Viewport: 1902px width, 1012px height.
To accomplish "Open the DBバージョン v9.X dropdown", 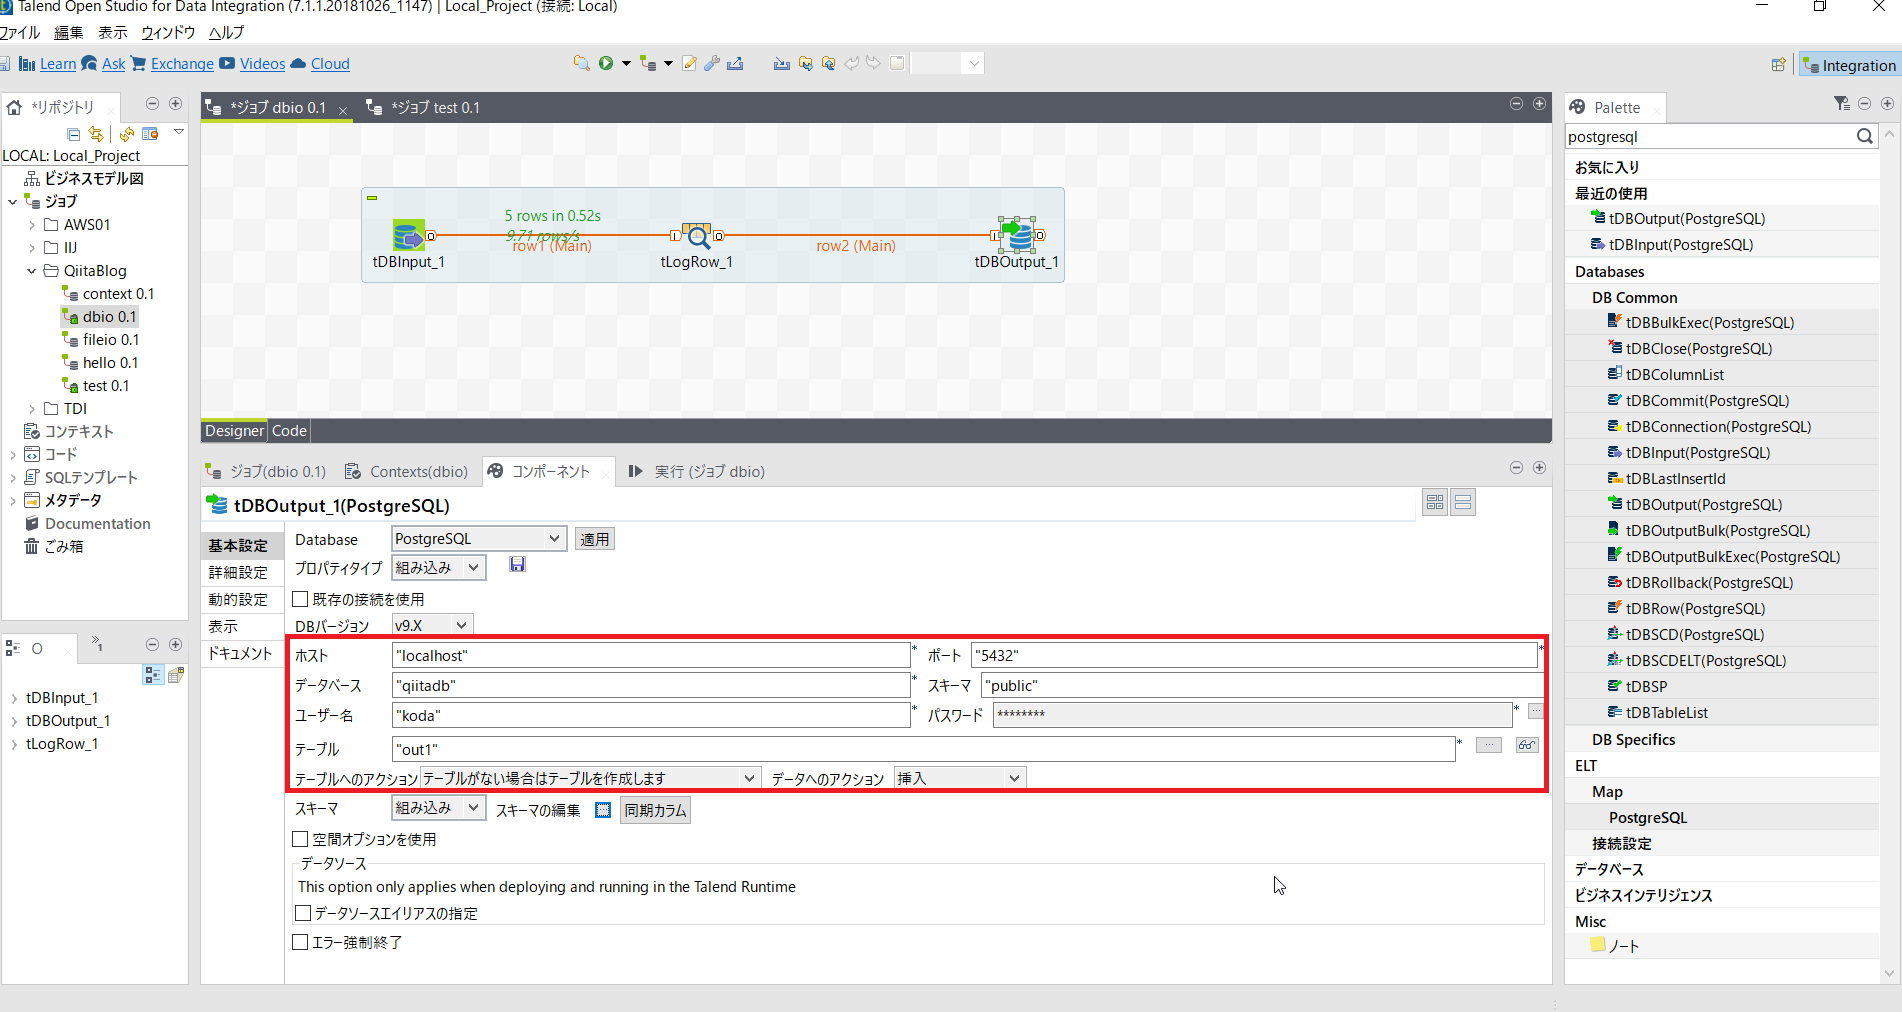I will pyautogui.click(x=432, y=625).
